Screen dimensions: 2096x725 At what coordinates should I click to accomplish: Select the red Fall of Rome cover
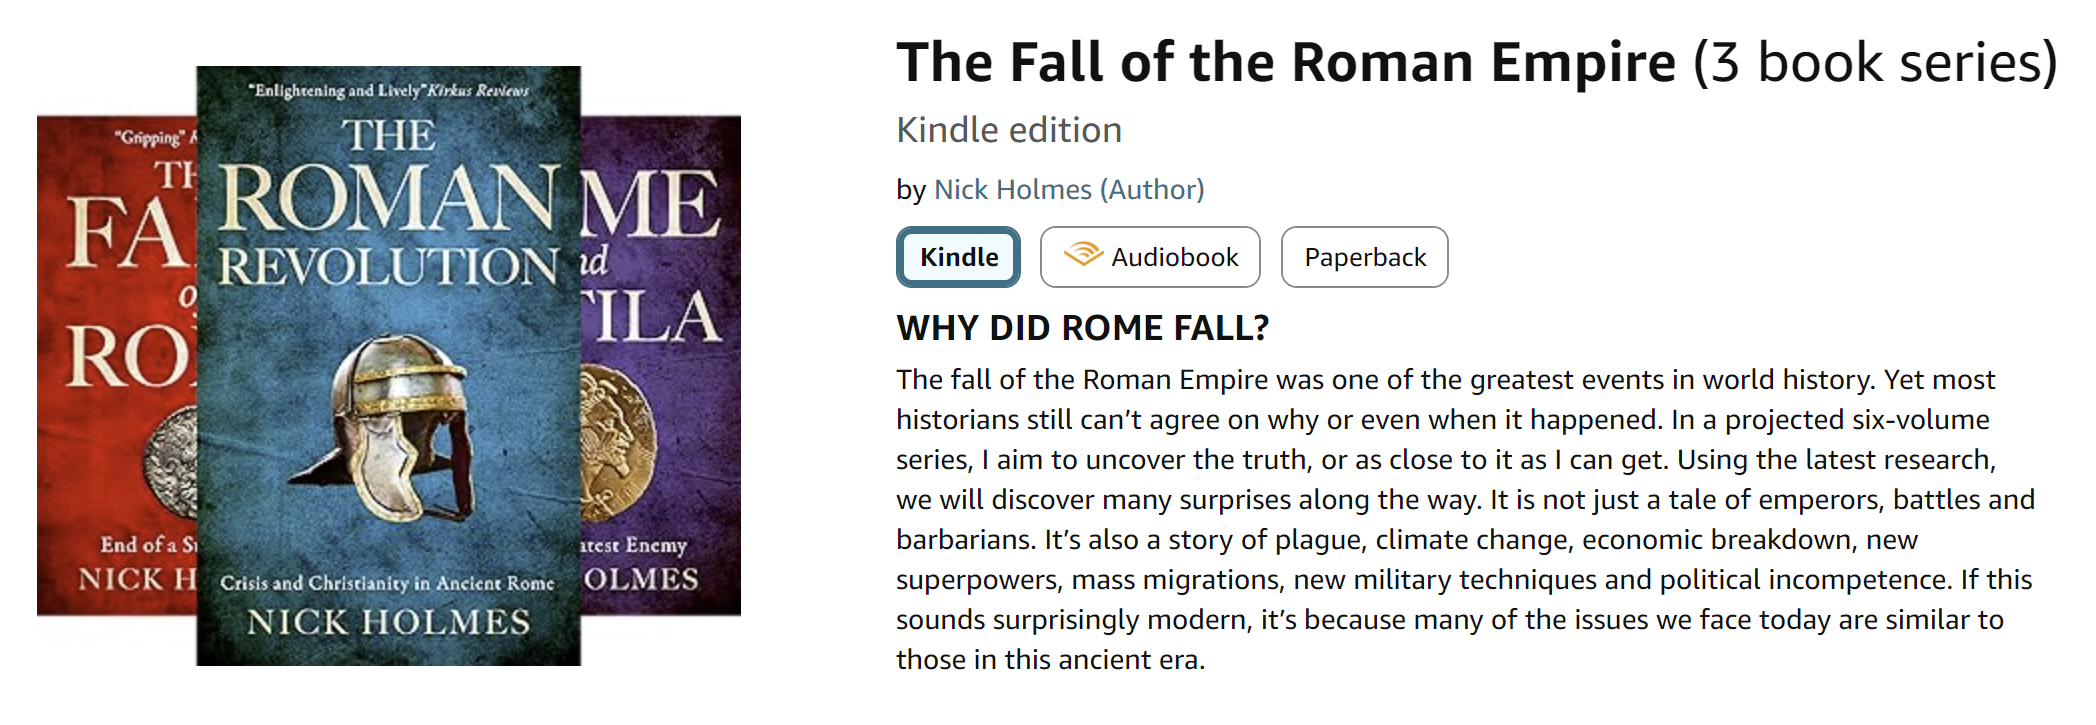(115, 365)
